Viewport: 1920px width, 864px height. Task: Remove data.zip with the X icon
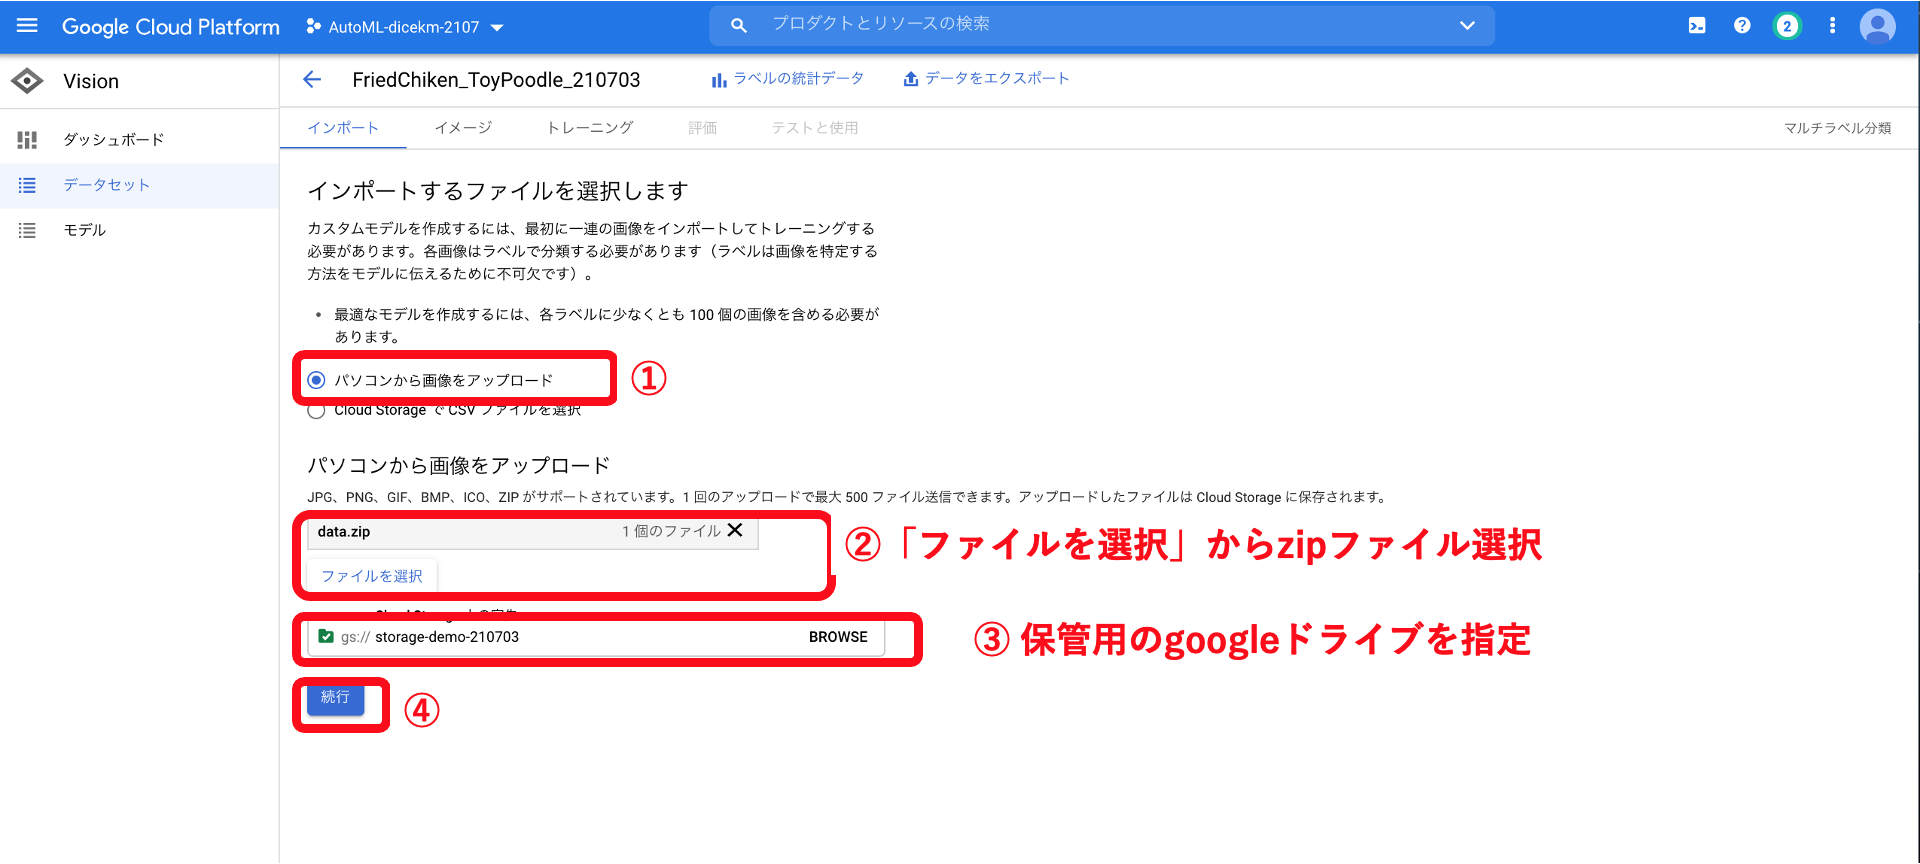tap(735, 530)
